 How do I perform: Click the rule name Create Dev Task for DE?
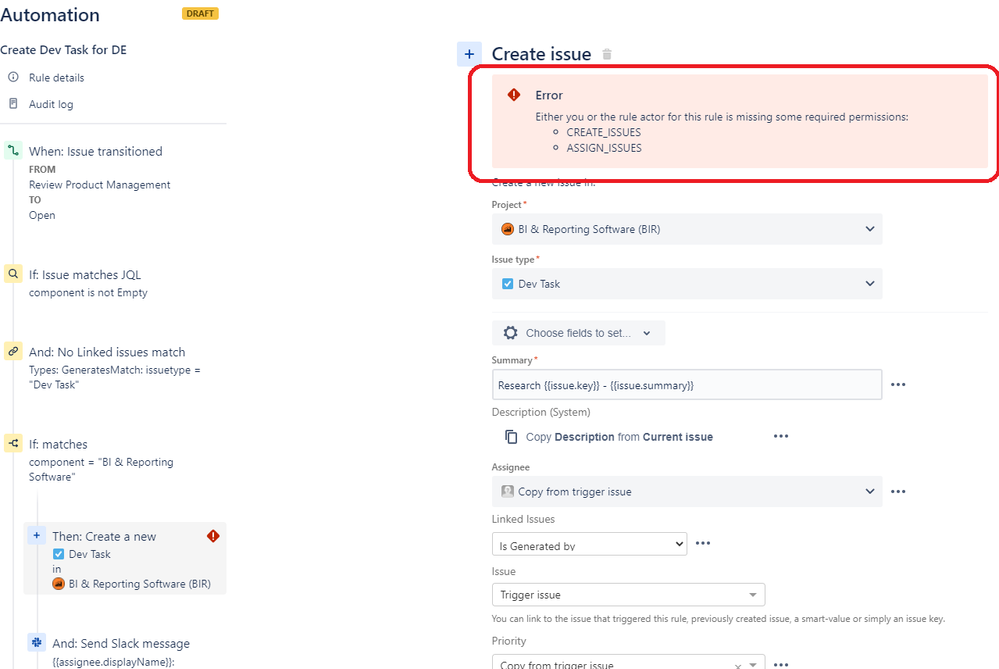[x=63, y=50]
